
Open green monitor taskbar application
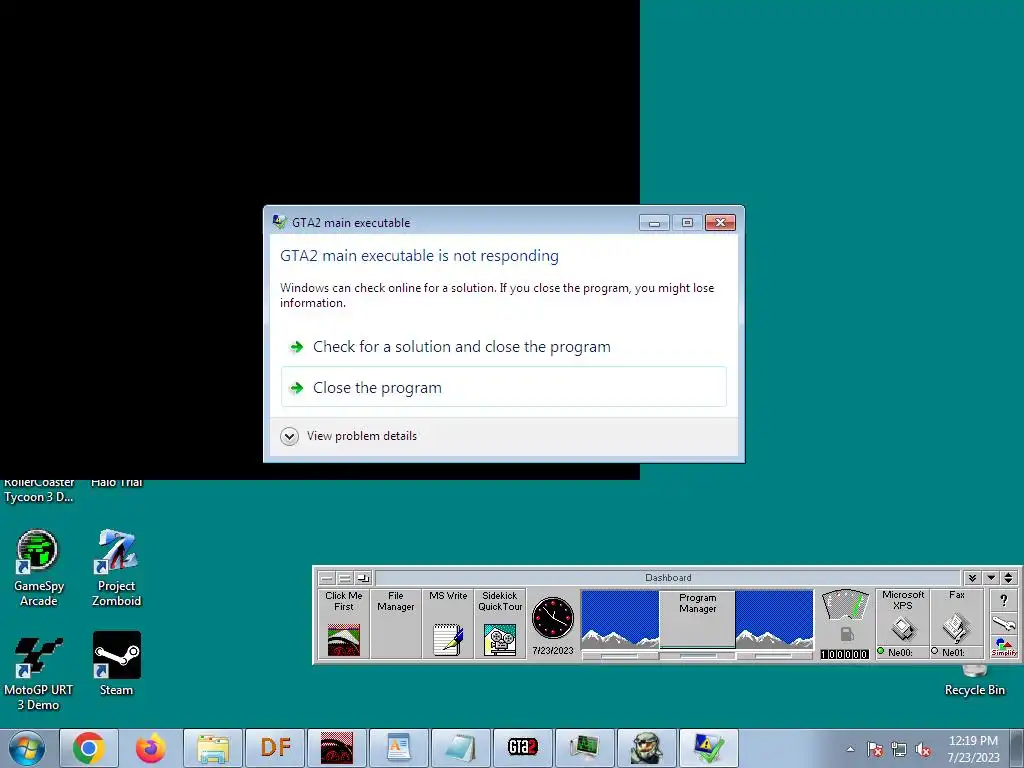click(585, 748)
